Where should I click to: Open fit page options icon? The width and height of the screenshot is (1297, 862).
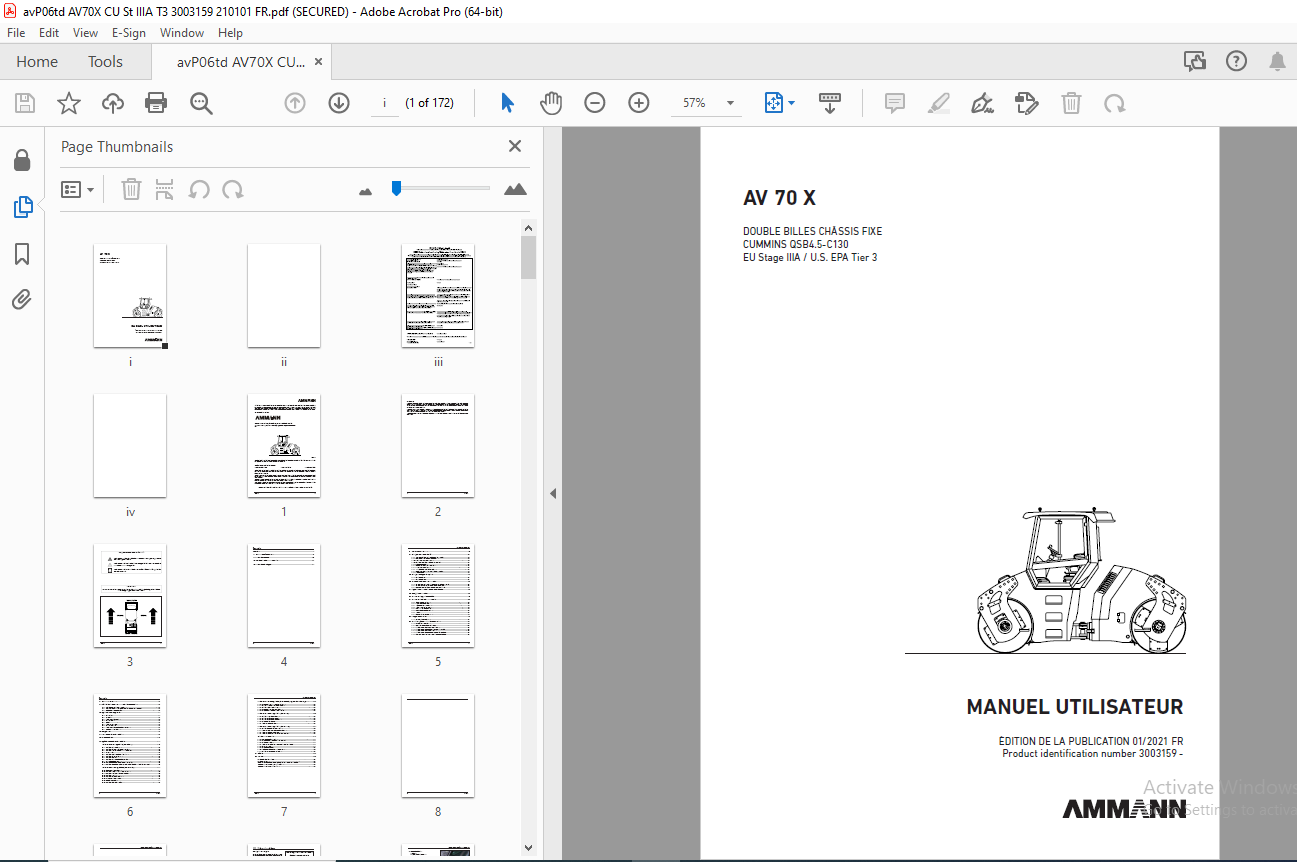pyautogui.click(x=779, y=103)
